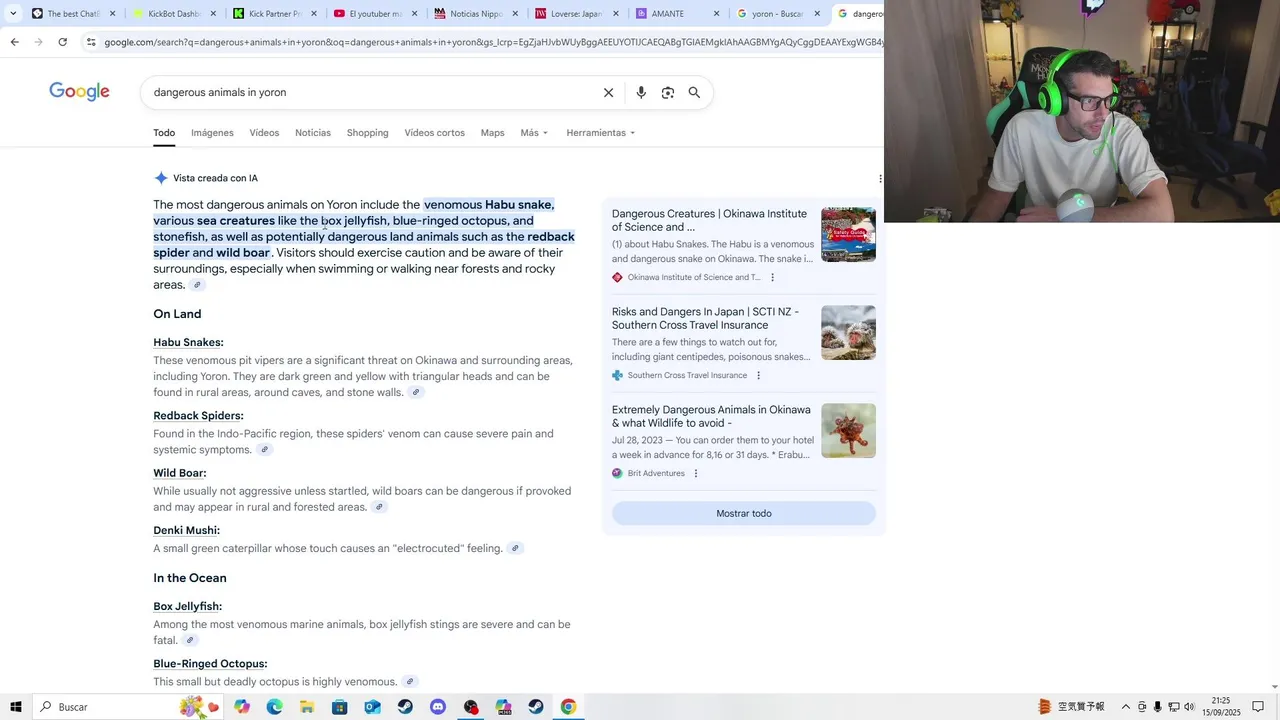Switch to AMANTE browser tab

point(677,14)
